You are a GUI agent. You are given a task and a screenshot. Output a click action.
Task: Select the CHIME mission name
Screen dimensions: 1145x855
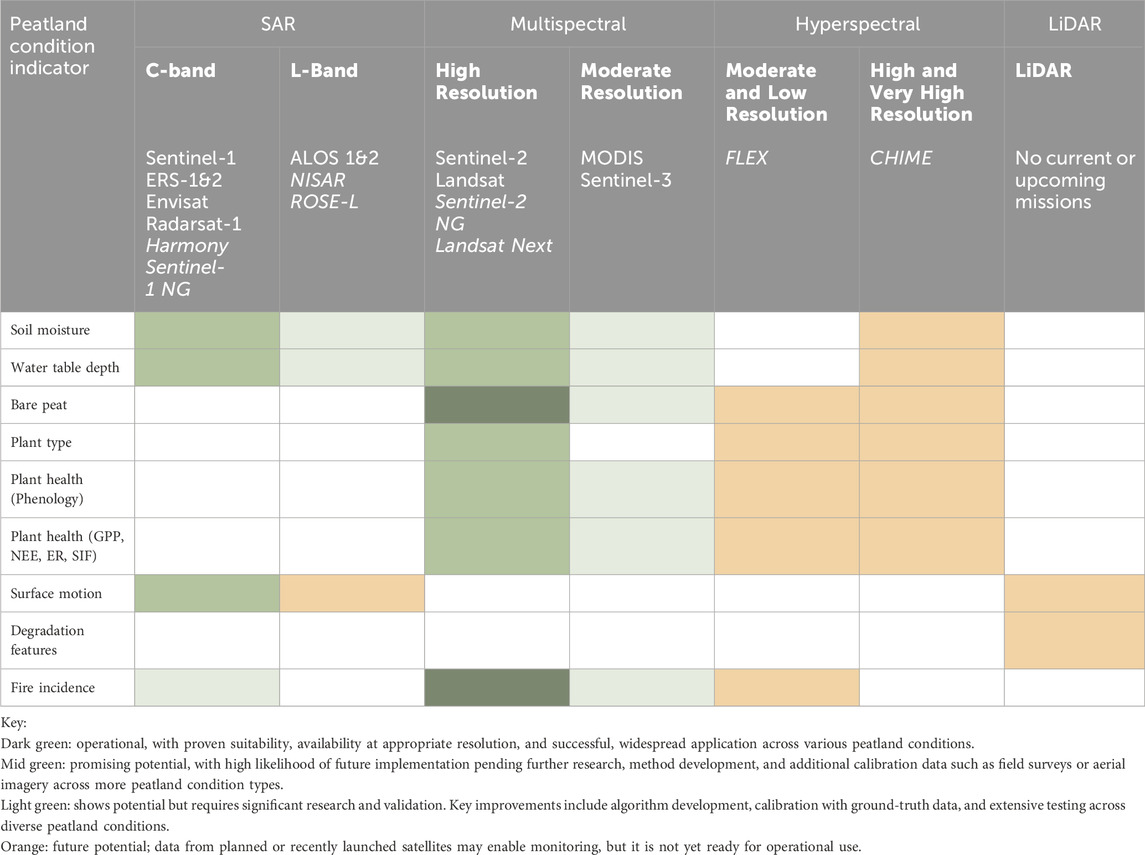click(x=899, y=159)
